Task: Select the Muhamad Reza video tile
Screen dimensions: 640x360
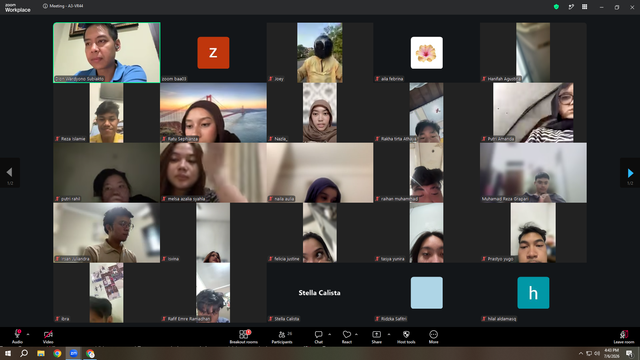Action: (533, 173)
